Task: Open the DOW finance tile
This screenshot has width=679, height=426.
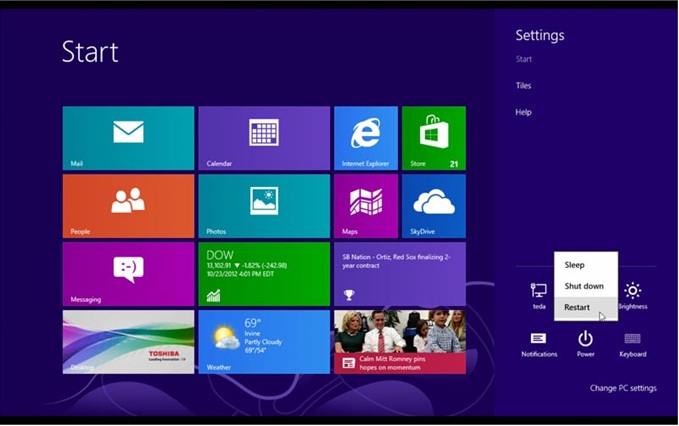Action: pos(264,274)
